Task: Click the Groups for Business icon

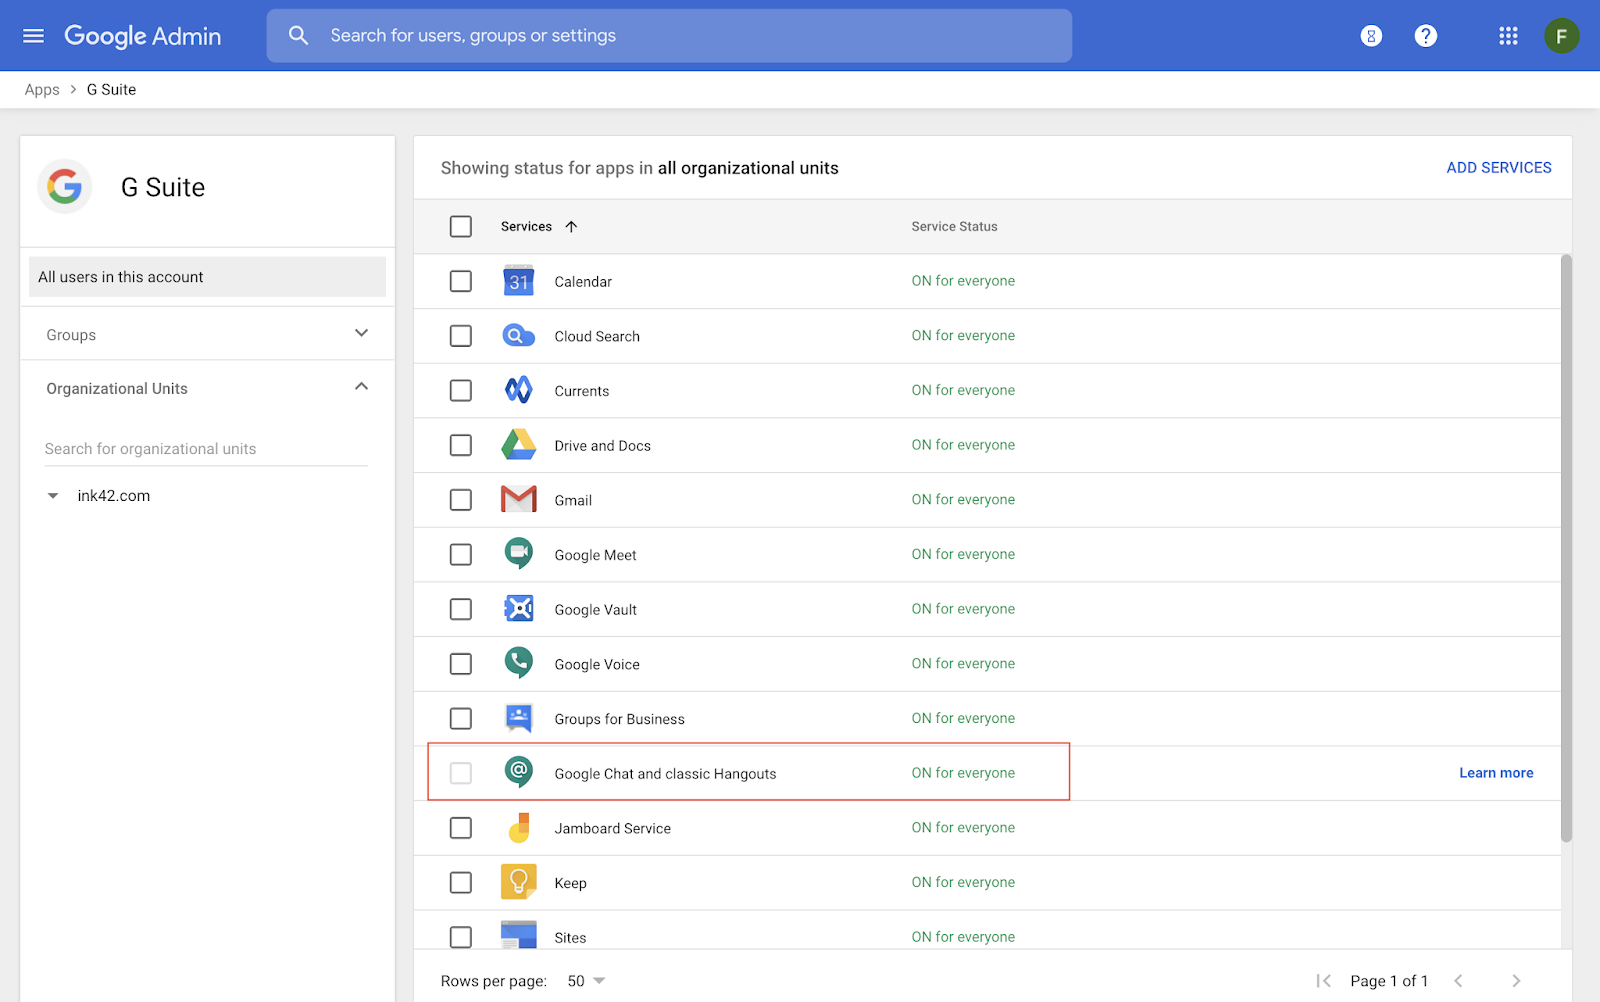Action: point(518,718)
